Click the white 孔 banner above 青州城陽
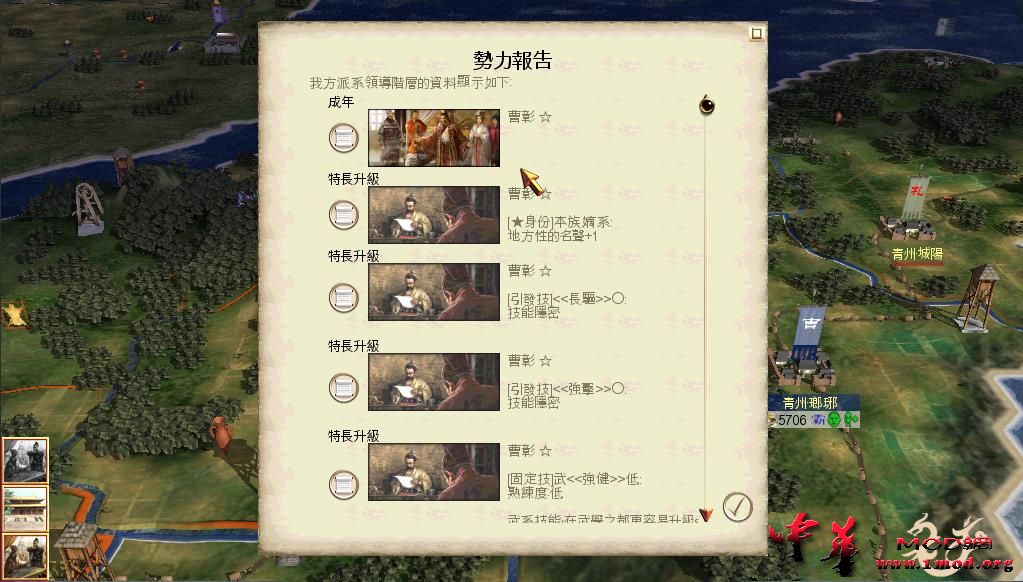 pos(916,197)
